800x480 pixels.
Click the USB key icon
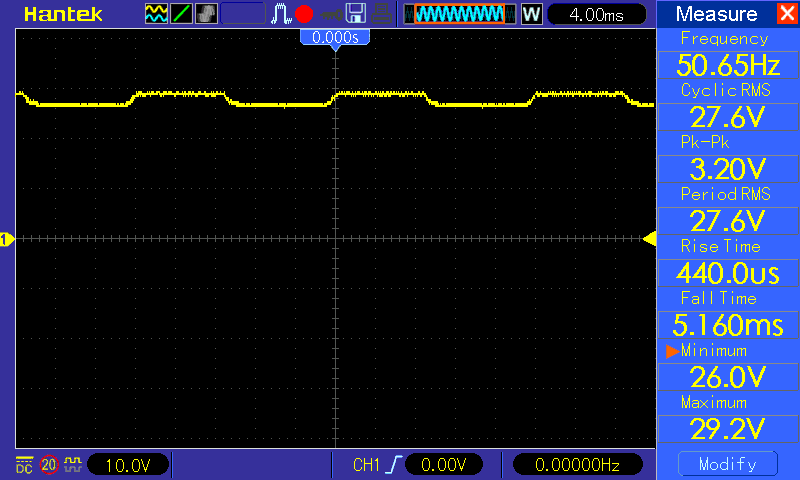click(332, 14)
